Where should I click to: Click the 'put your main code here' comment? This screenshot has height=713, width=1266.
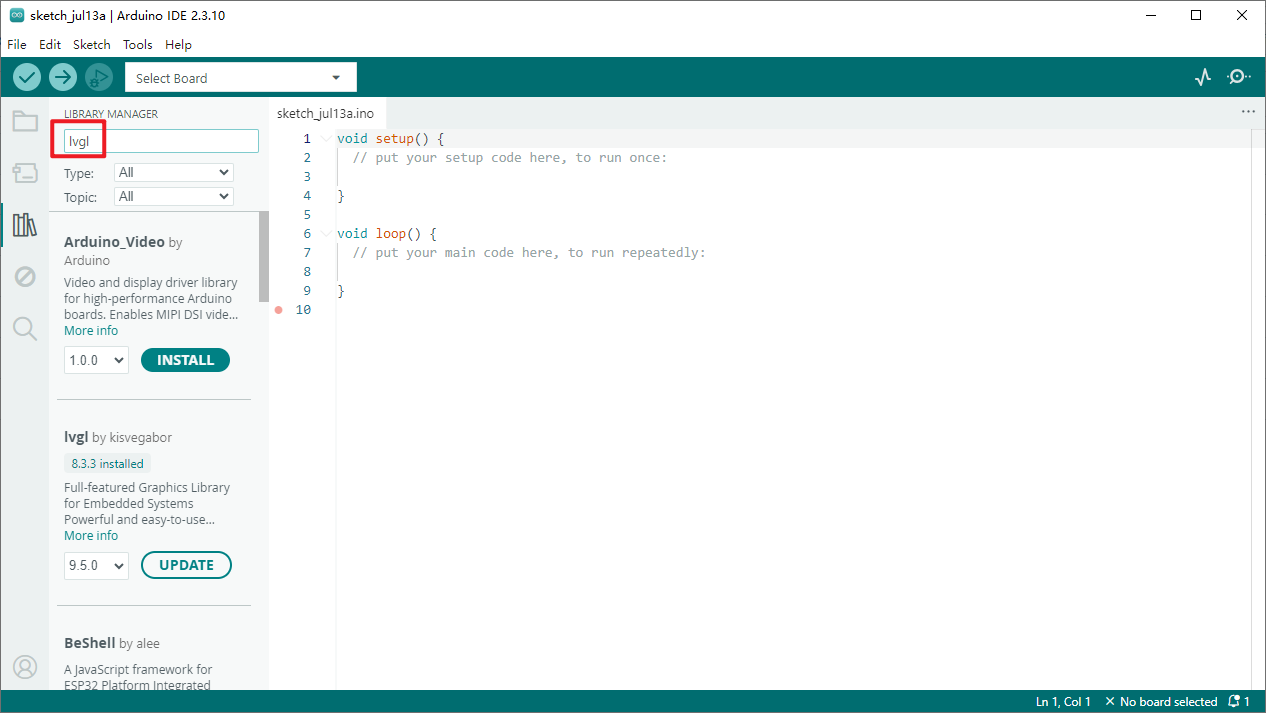(x=529, y=253)
